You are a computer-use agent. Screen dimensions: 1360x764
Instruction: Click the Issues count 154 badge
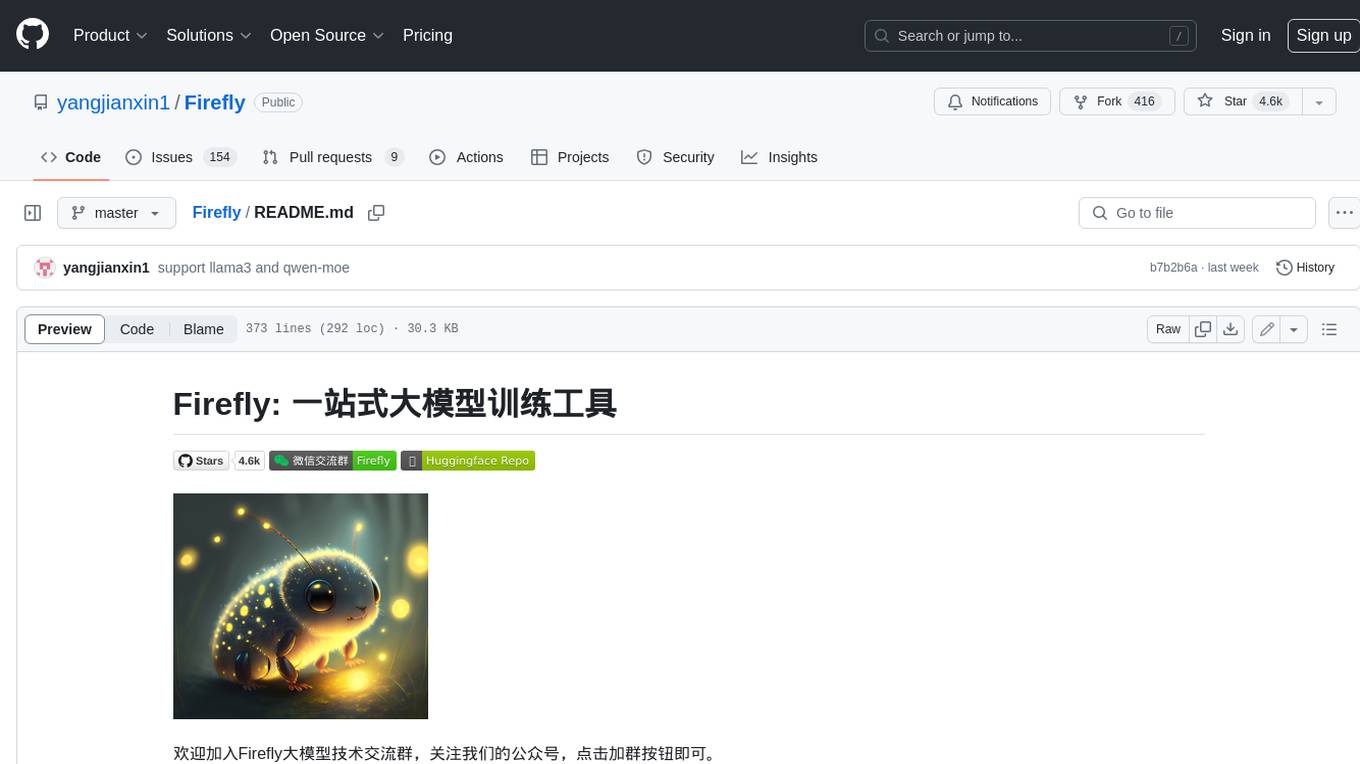click(219, 157)
